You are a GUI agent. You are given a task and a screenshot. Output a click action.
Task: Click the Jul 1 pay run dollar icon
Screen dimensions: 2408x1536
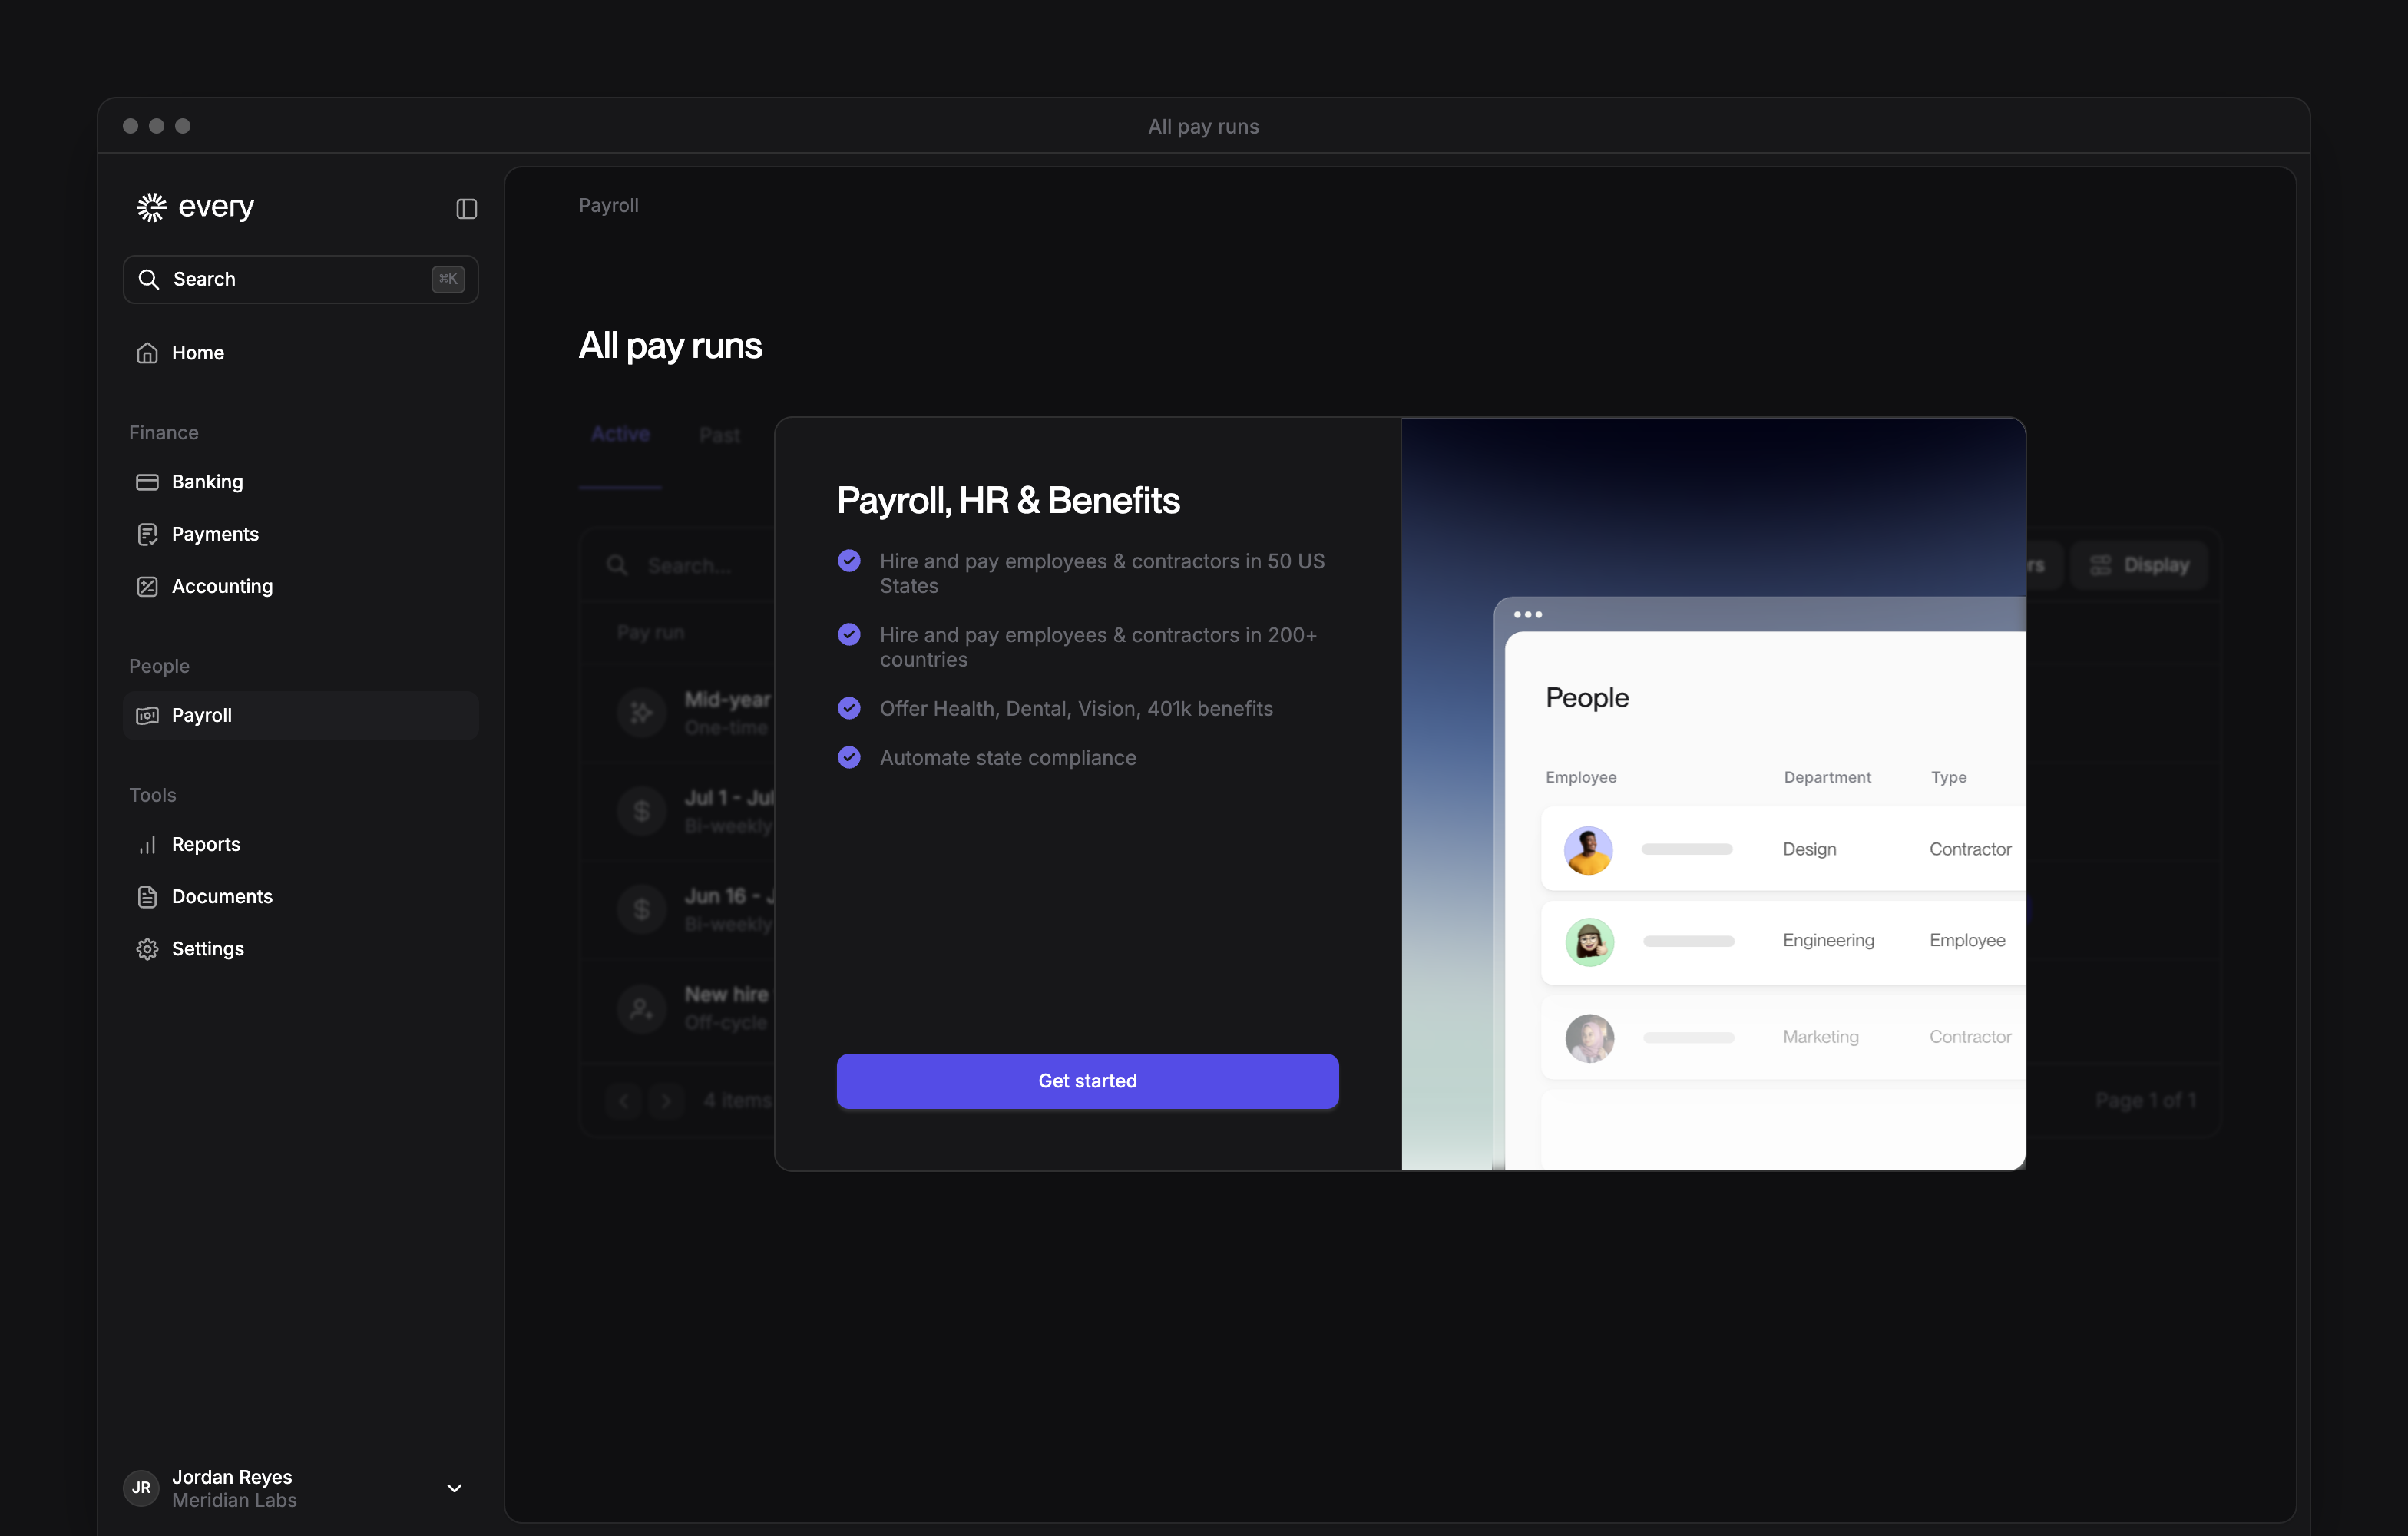(642, 811)
